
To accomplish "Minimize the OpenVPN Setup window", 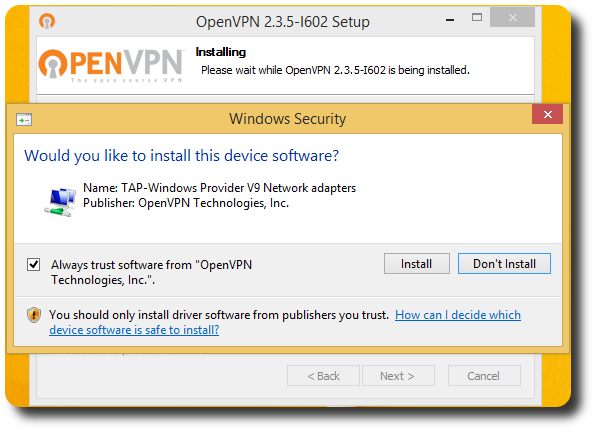I will [450, 19].
